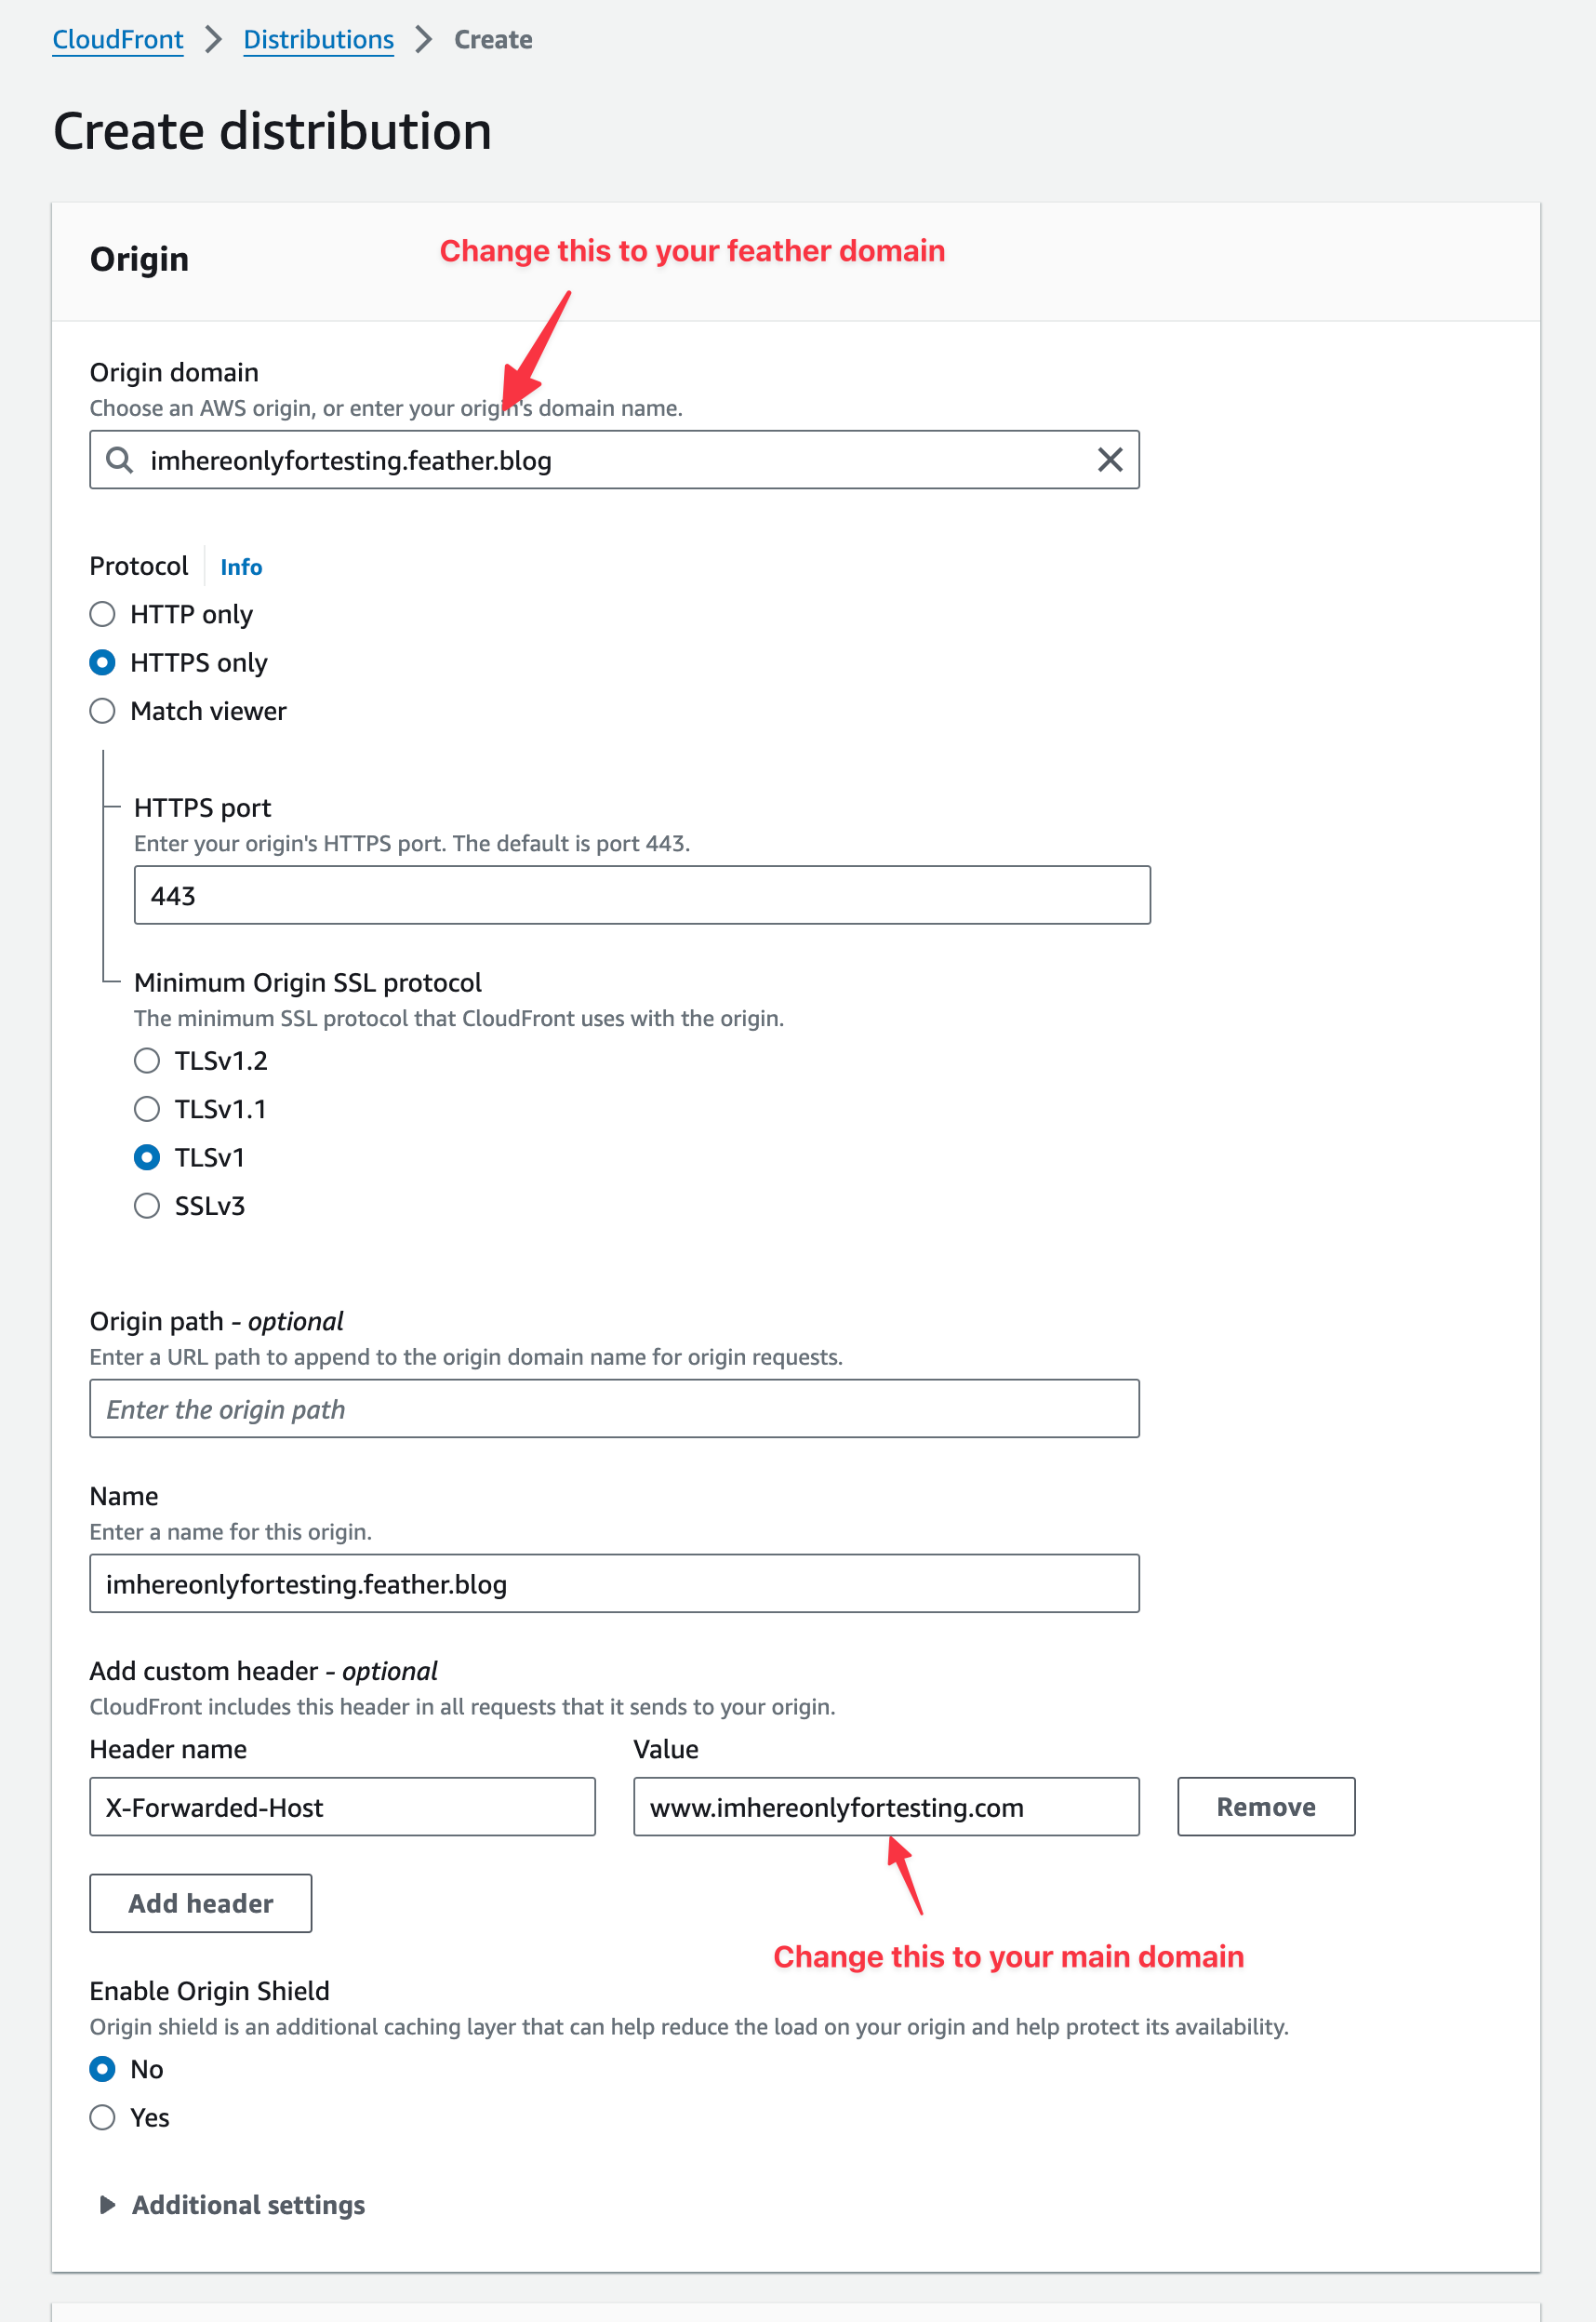Go to Distributions breadcrumb link
This screenshot has height=2322, width=1596.
(x=318, y=40)
